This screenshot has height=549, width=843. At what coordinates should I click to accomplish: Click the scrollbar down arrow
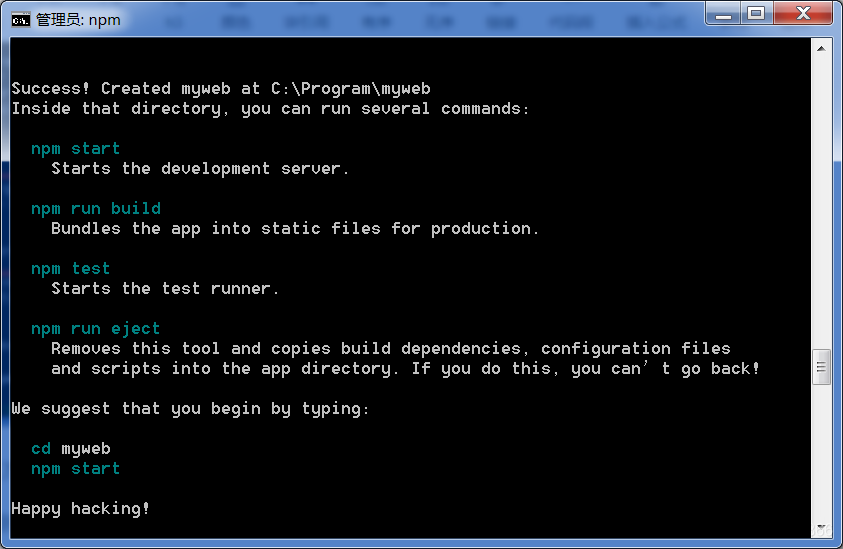click(821, 527)
